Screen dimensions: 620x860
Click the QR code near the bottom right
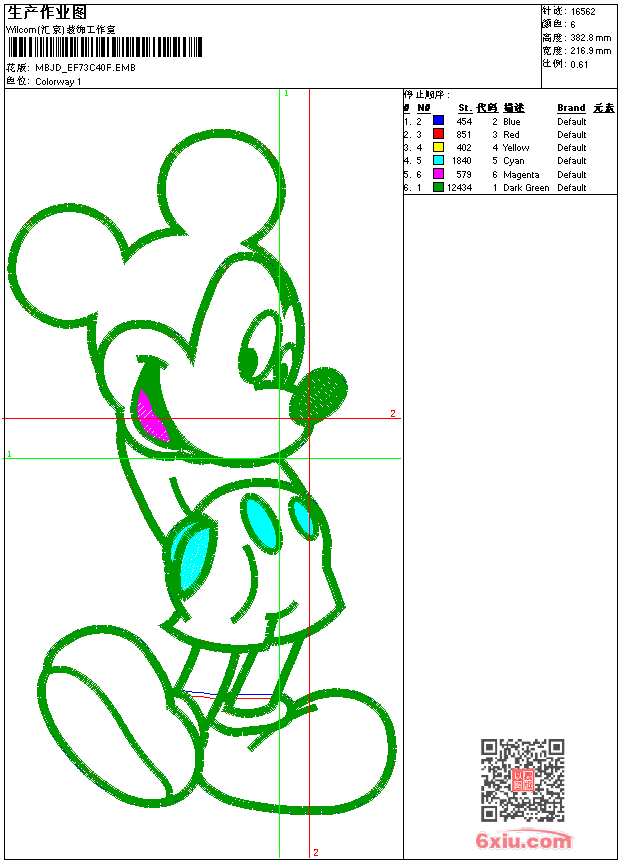(x=523, y=779)
